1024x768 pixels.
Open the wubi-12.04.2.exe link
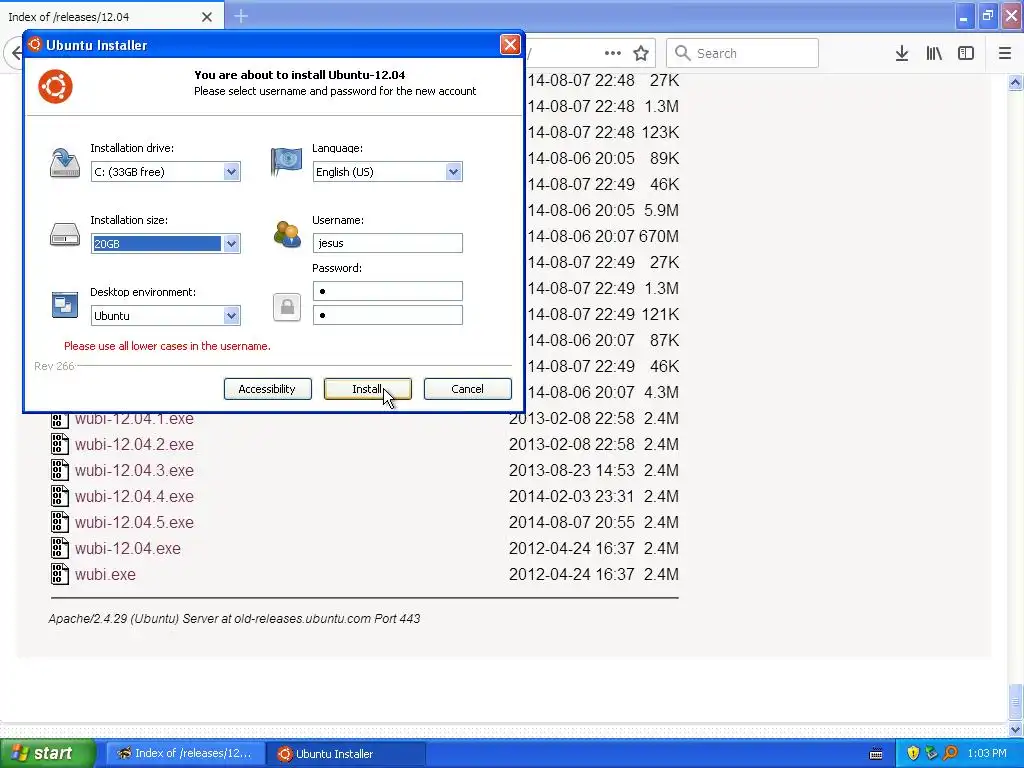coord(134,445)
